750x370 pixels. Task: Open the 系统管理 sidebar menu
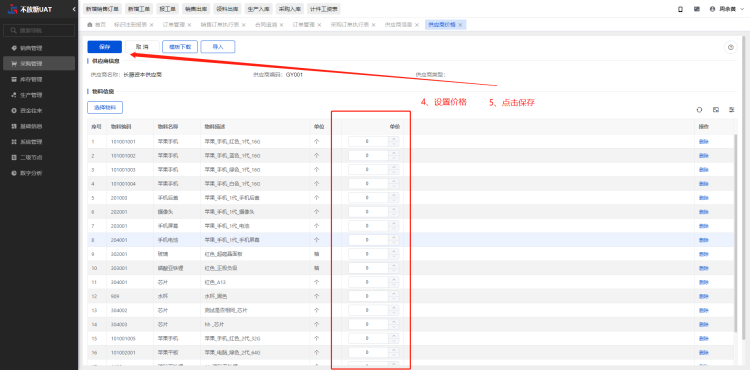[39, 141]
